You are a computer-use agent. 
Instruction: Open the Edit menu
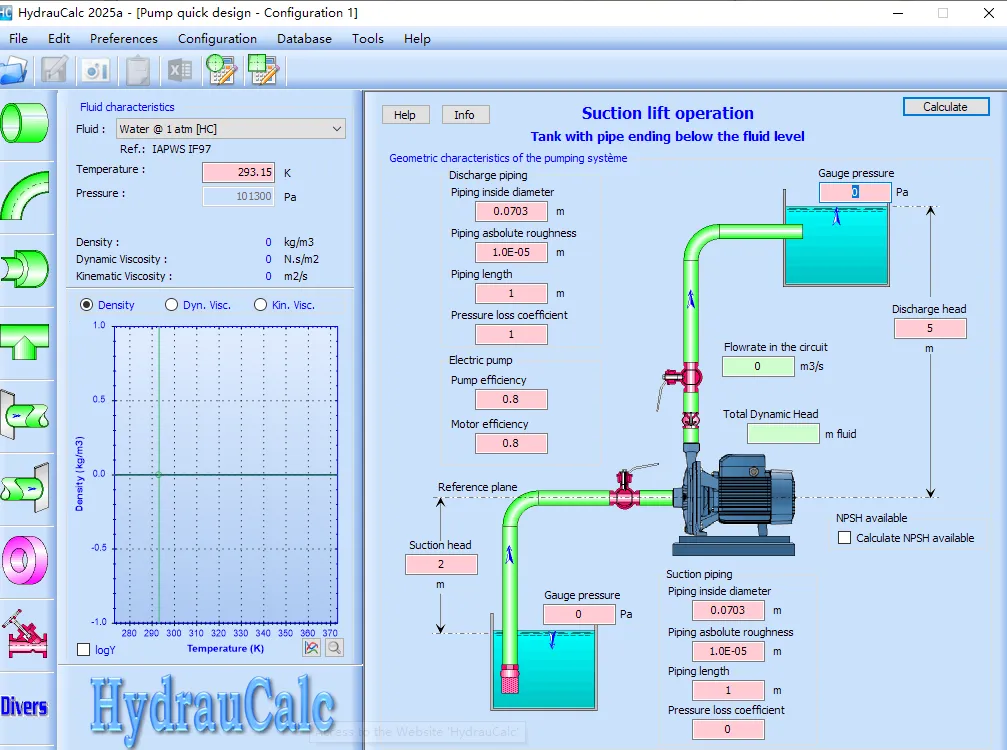pyautogui.click(x=58, y=39)
